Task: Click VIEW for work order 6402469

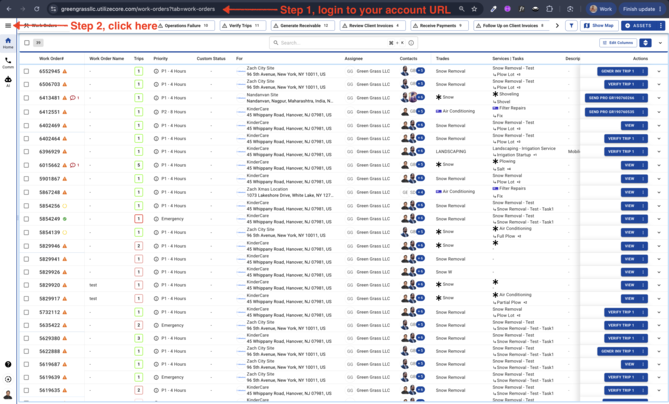Action: (x=630, y=125)
